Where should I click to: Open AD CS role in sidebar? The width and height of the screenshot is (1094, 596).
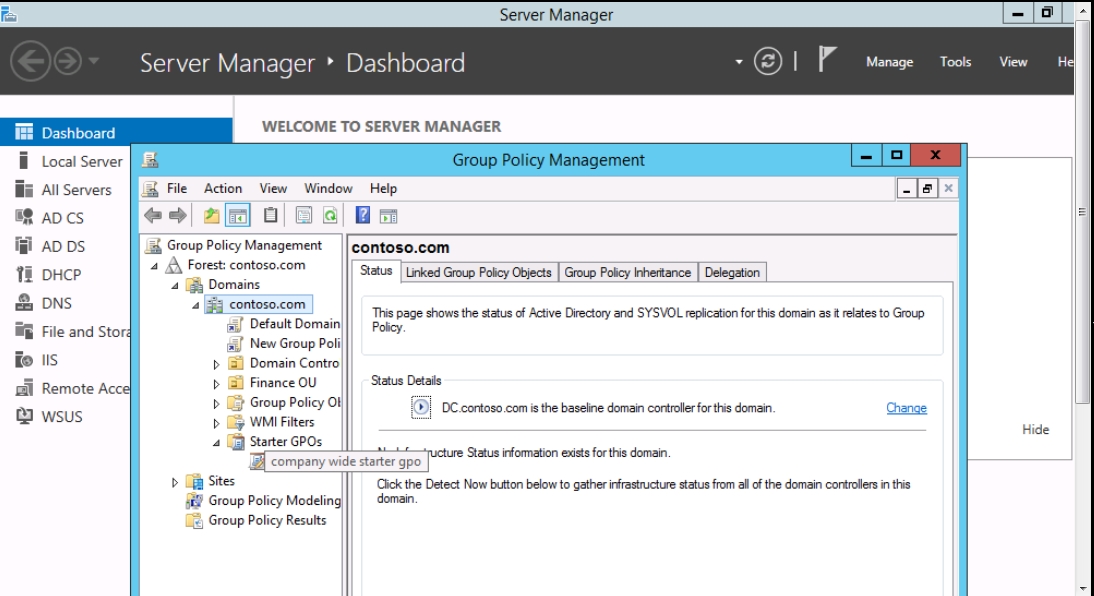[65, 218]
